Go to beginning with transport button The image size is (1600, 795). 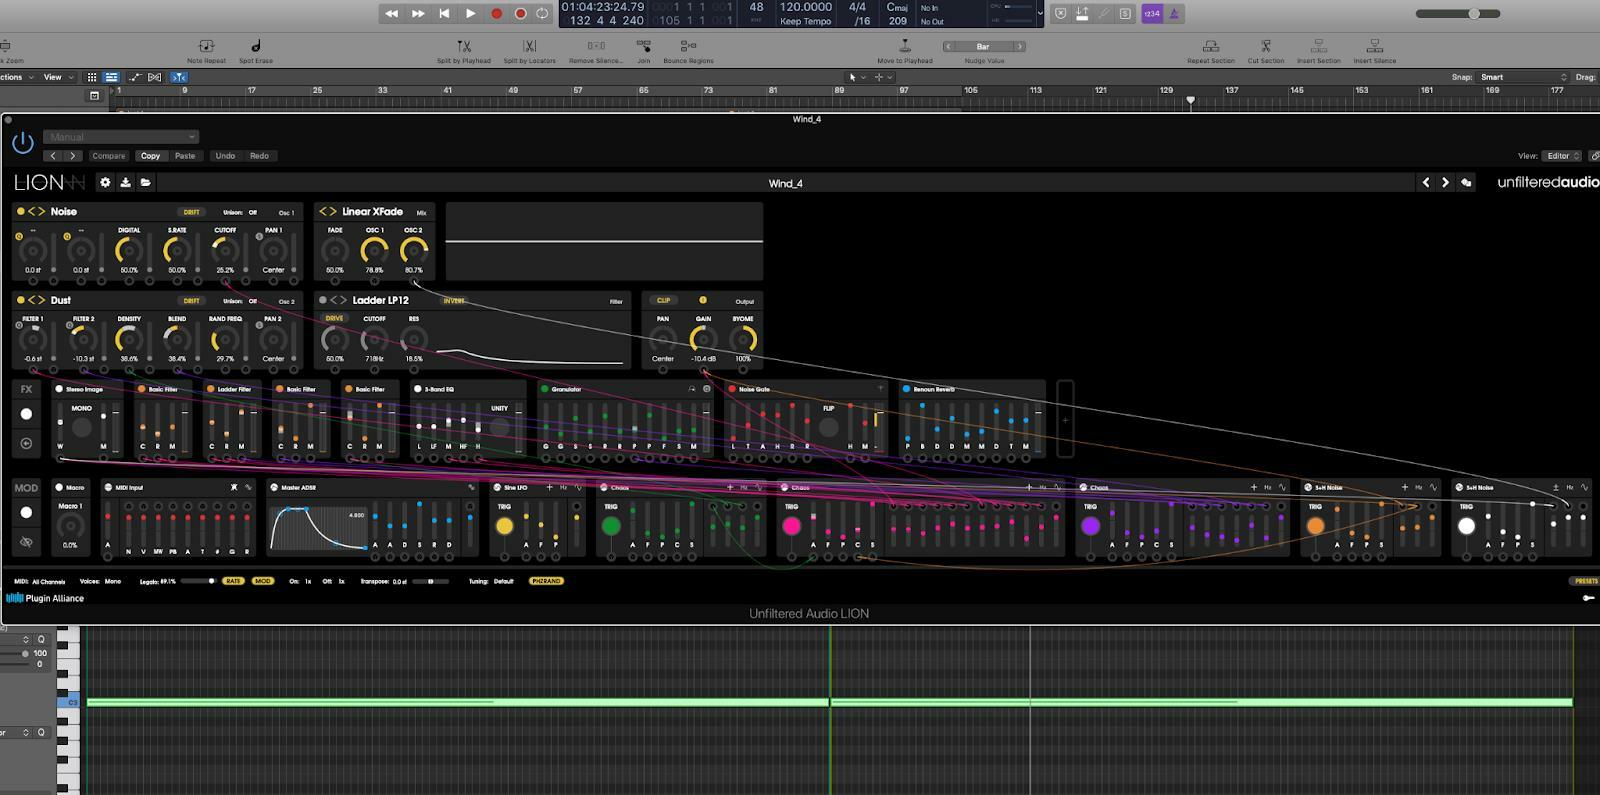[444, 13]
